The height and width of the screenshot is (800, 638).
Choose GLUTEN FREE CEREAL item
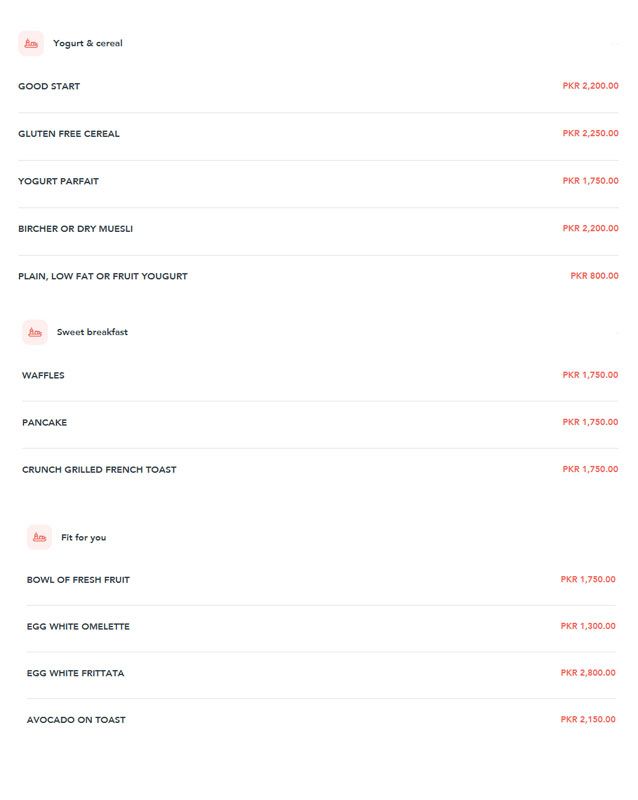point(318,134)
